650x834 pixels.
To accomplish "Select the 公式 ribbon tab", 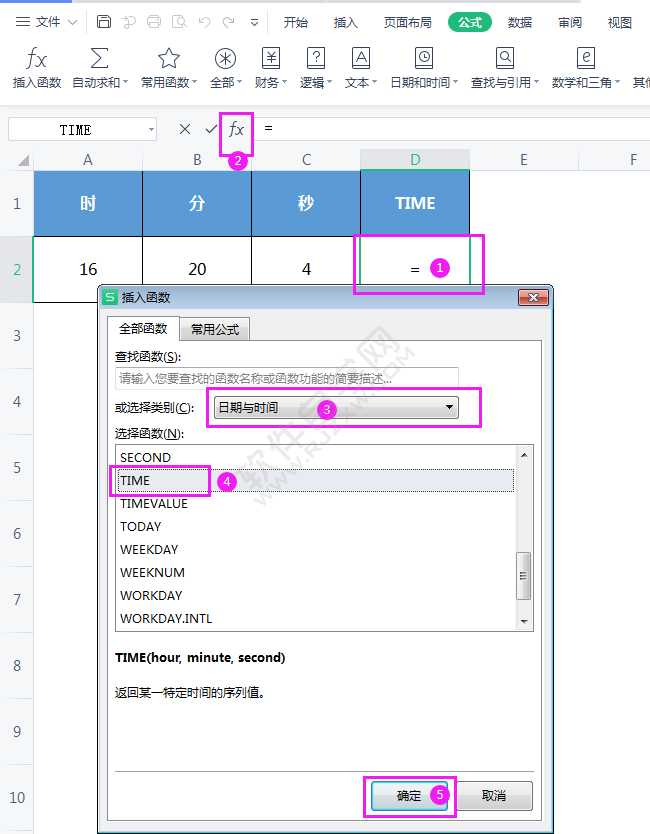I will tap(470, 22).
